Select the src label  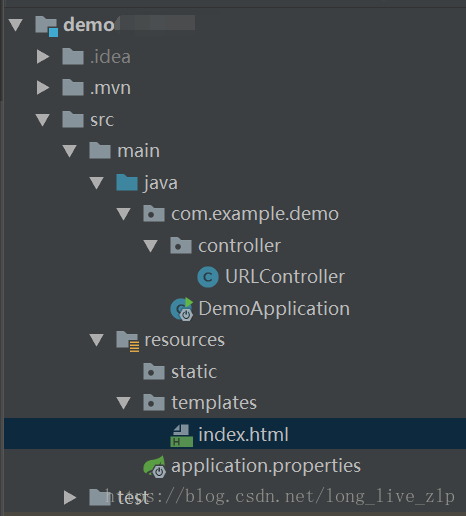click(x=102, y=120)
